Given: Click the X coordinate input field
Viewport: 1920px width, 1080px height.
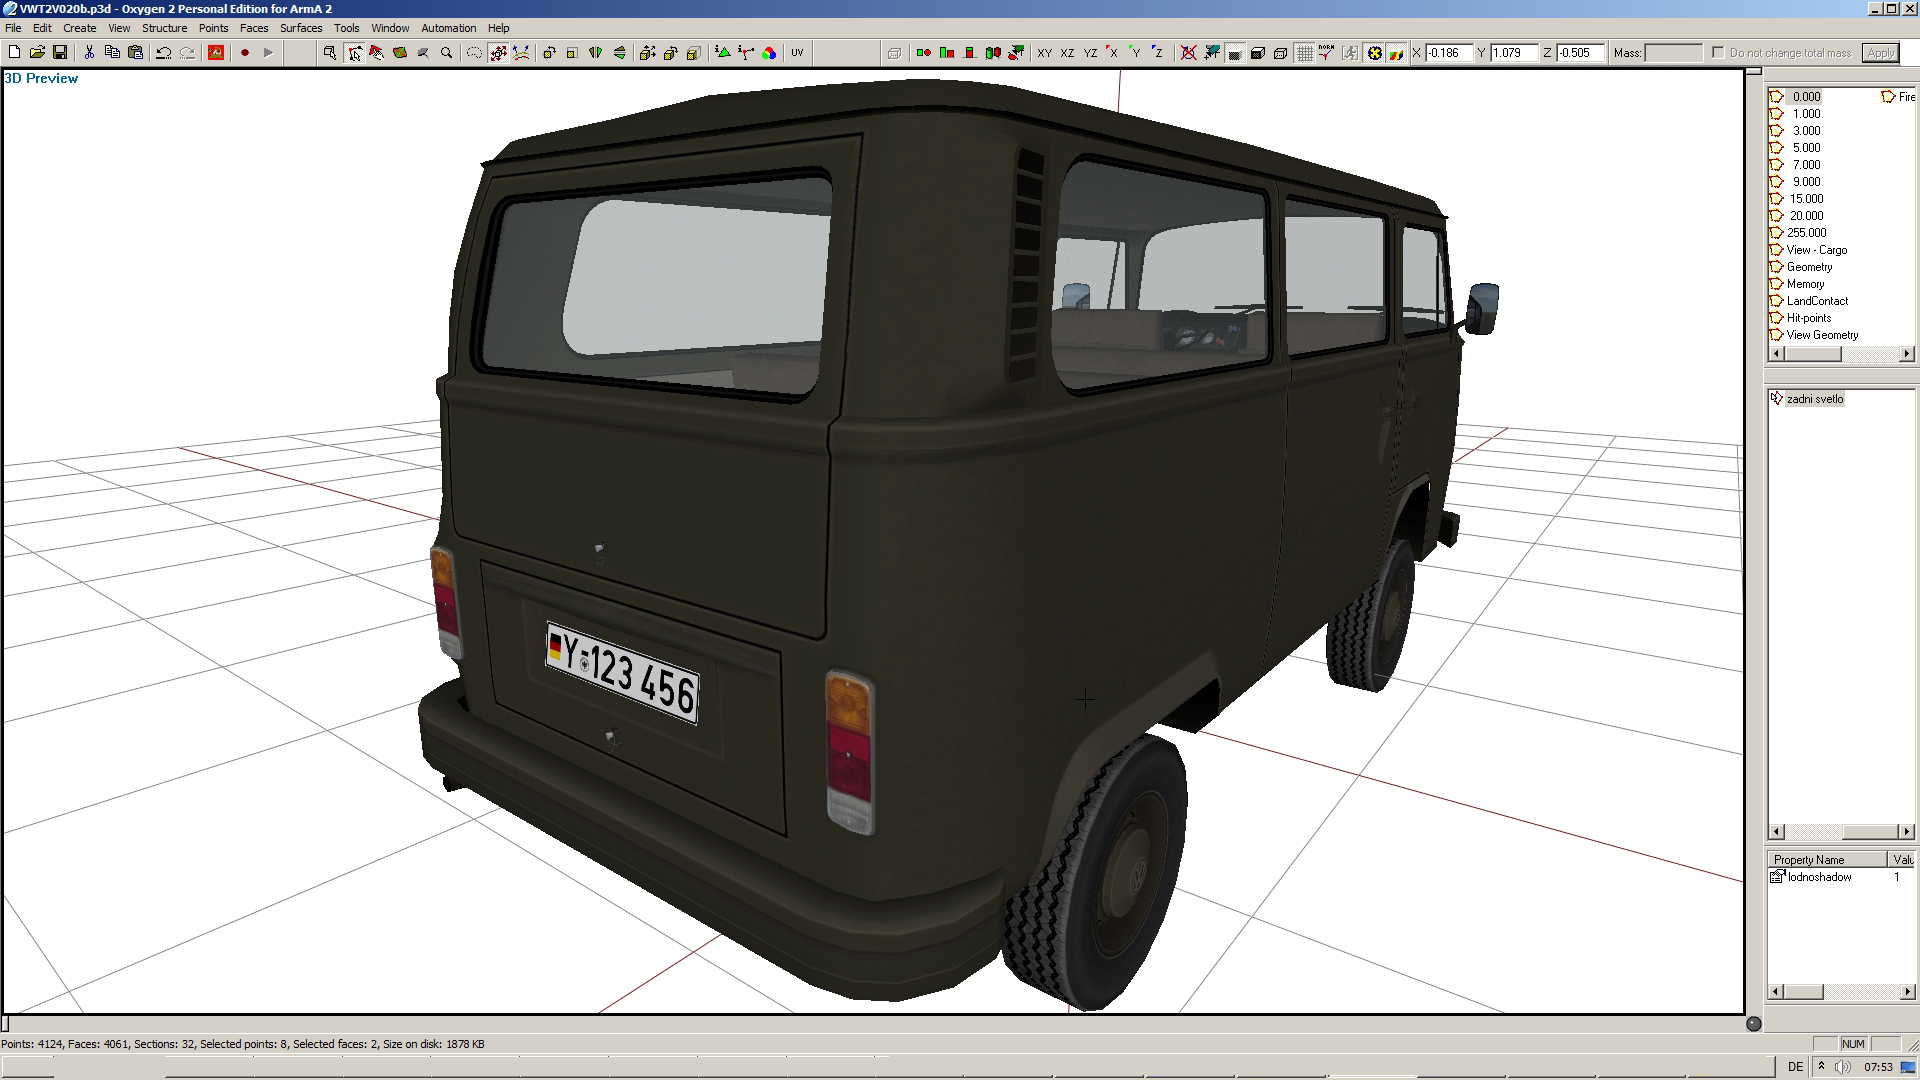Looking at the screenshot, I should pyautogui.click(x=1447, y=53).
